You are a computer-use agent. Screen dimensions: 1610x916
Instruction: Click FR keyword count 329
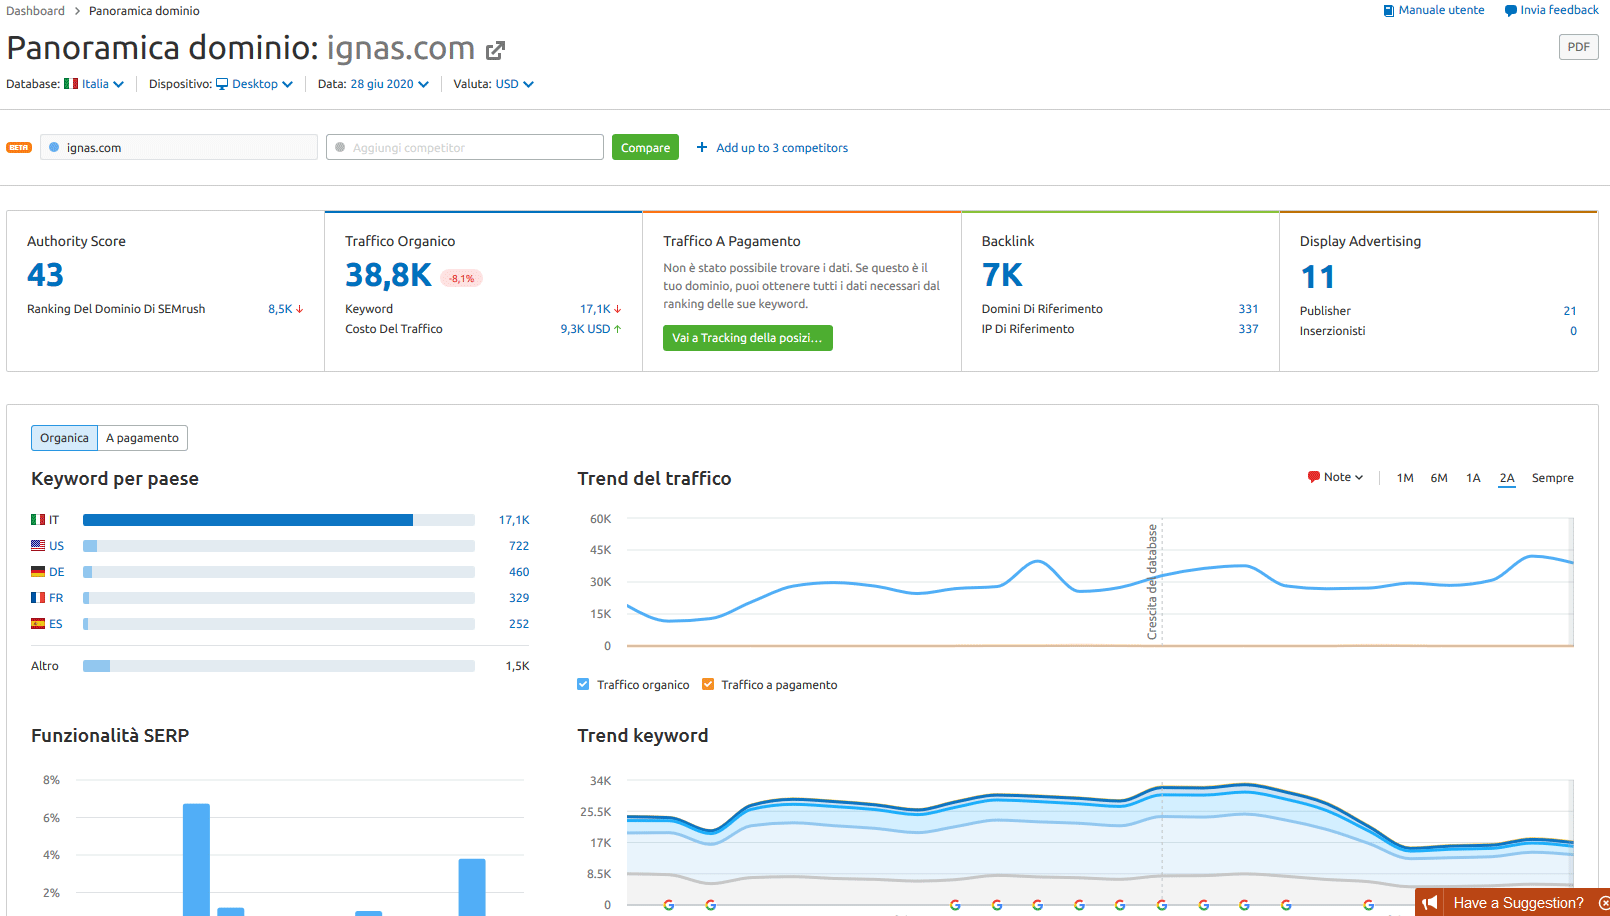click(519, 598)
